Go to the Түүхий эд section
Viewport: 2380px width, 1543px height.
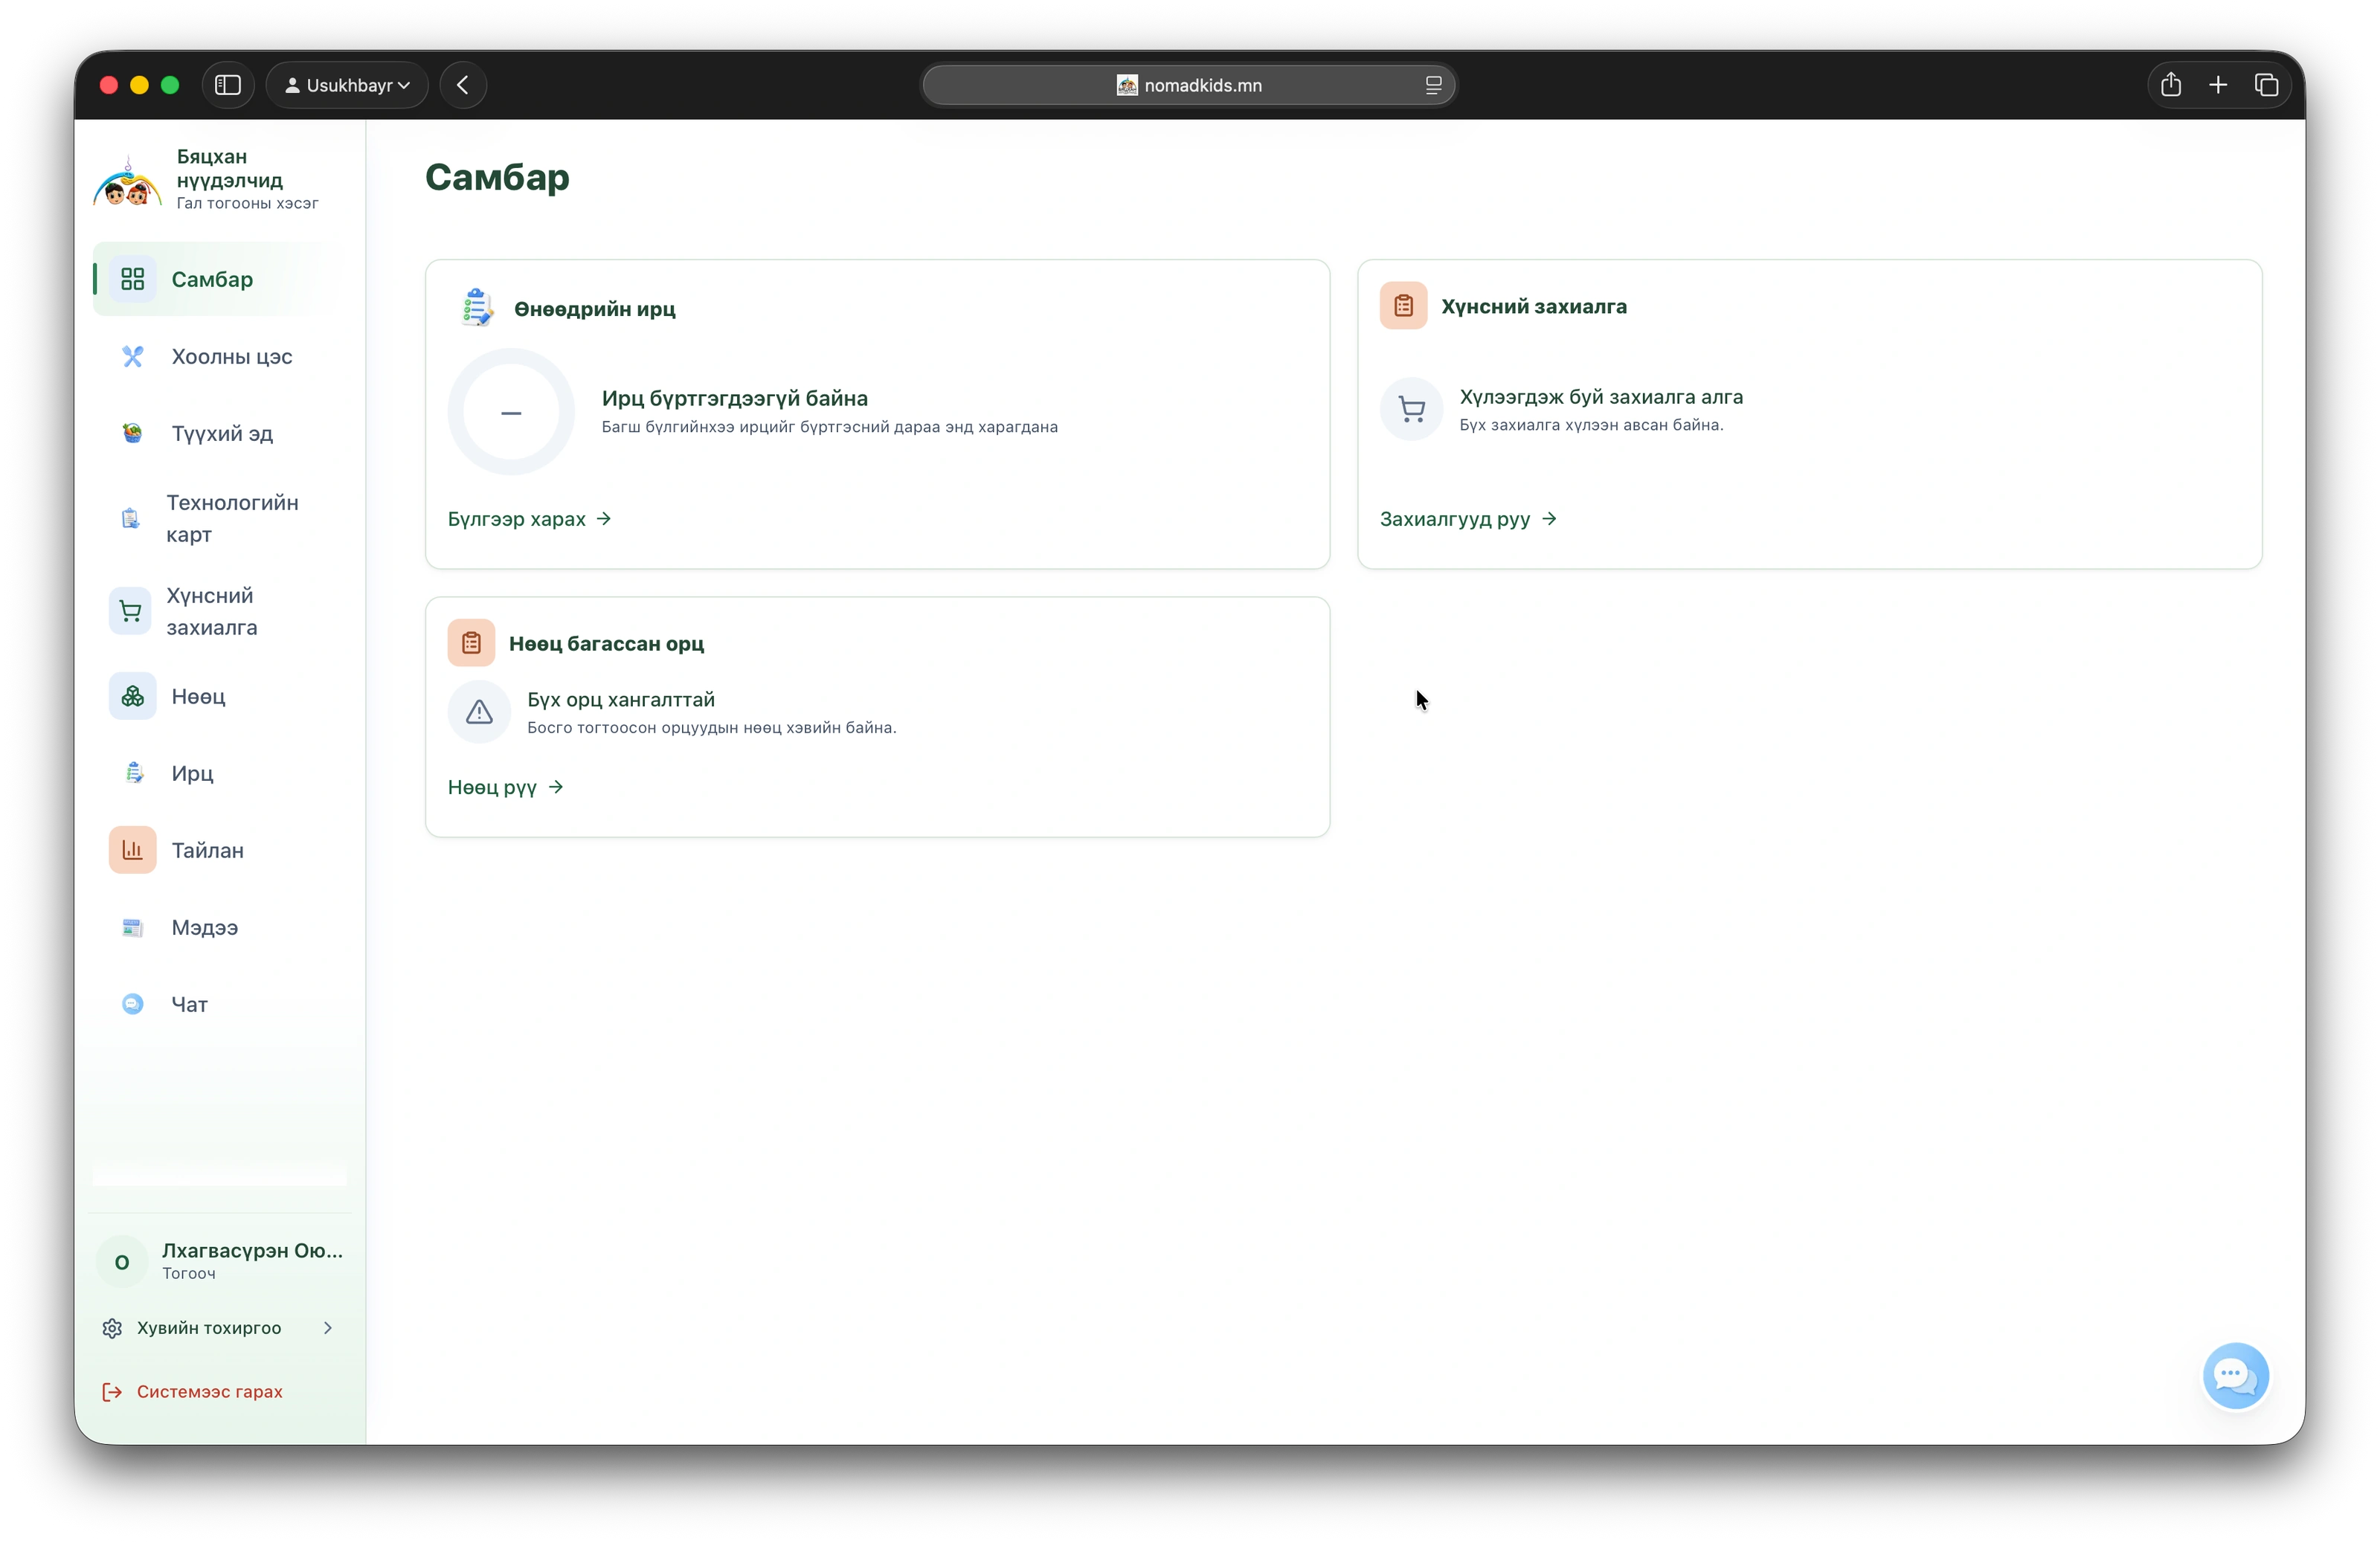(x=220, y=433)
